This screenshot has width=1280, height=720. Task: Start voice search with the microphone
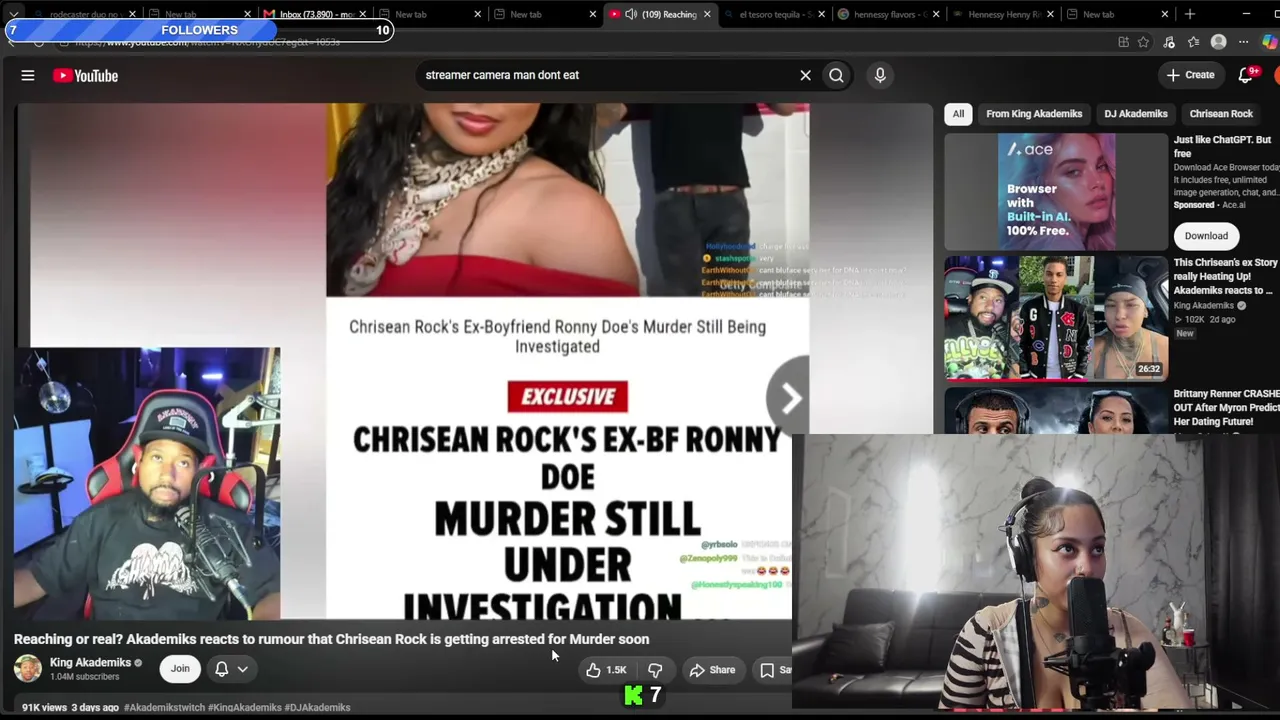pyautogui.click(x=880, y=75)
